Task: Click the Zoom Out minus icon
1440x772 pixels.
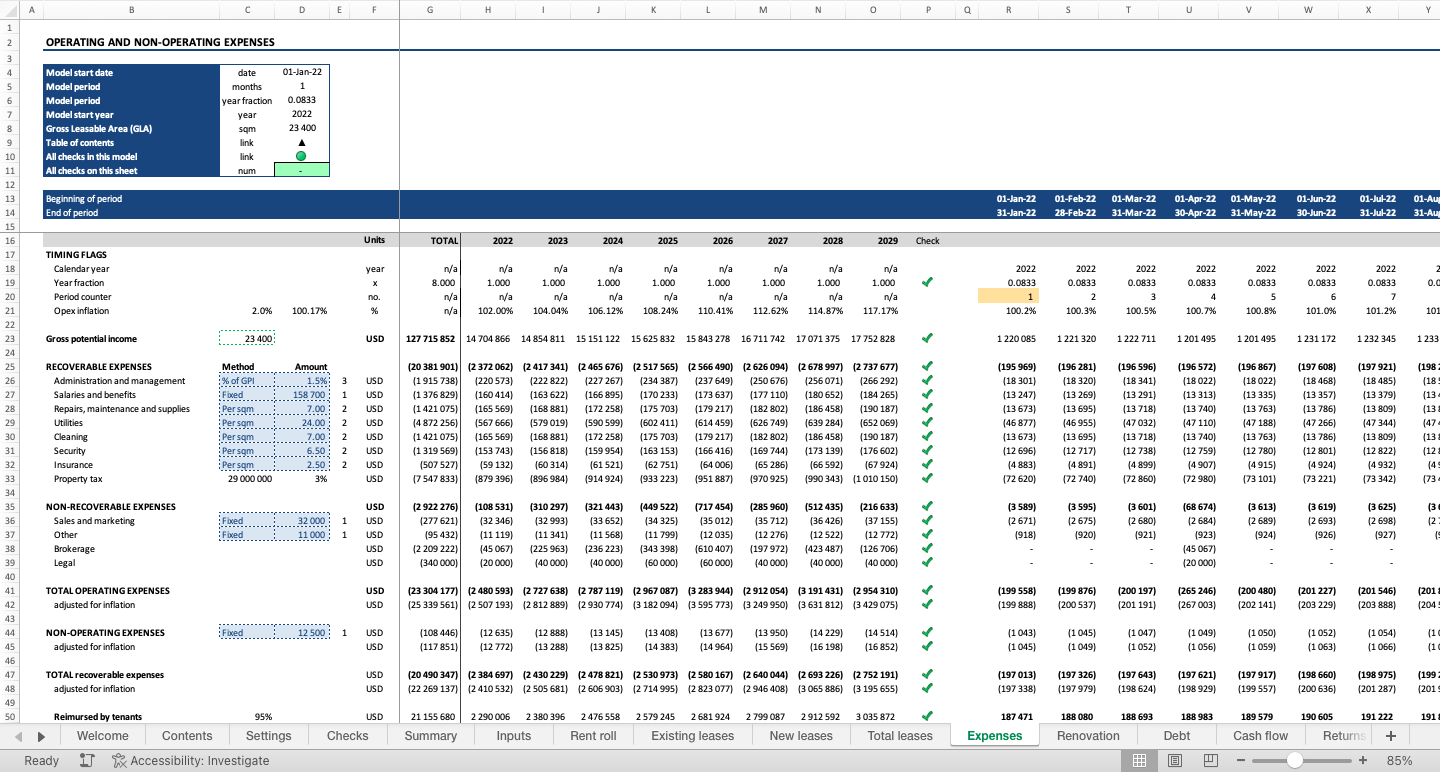Action: click(1240, 760)
